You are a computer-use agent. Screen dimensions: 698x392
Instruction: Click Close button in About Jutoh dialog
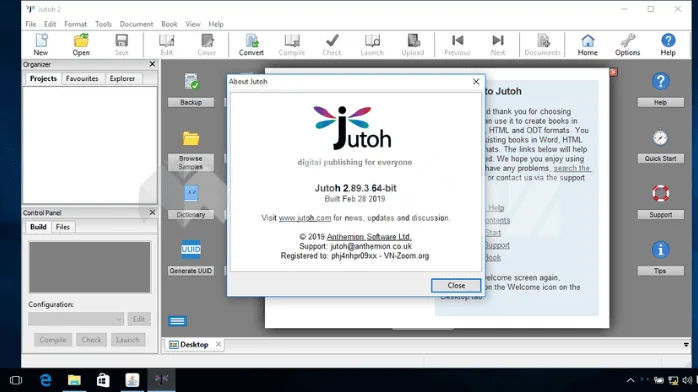tap(456, 286)
